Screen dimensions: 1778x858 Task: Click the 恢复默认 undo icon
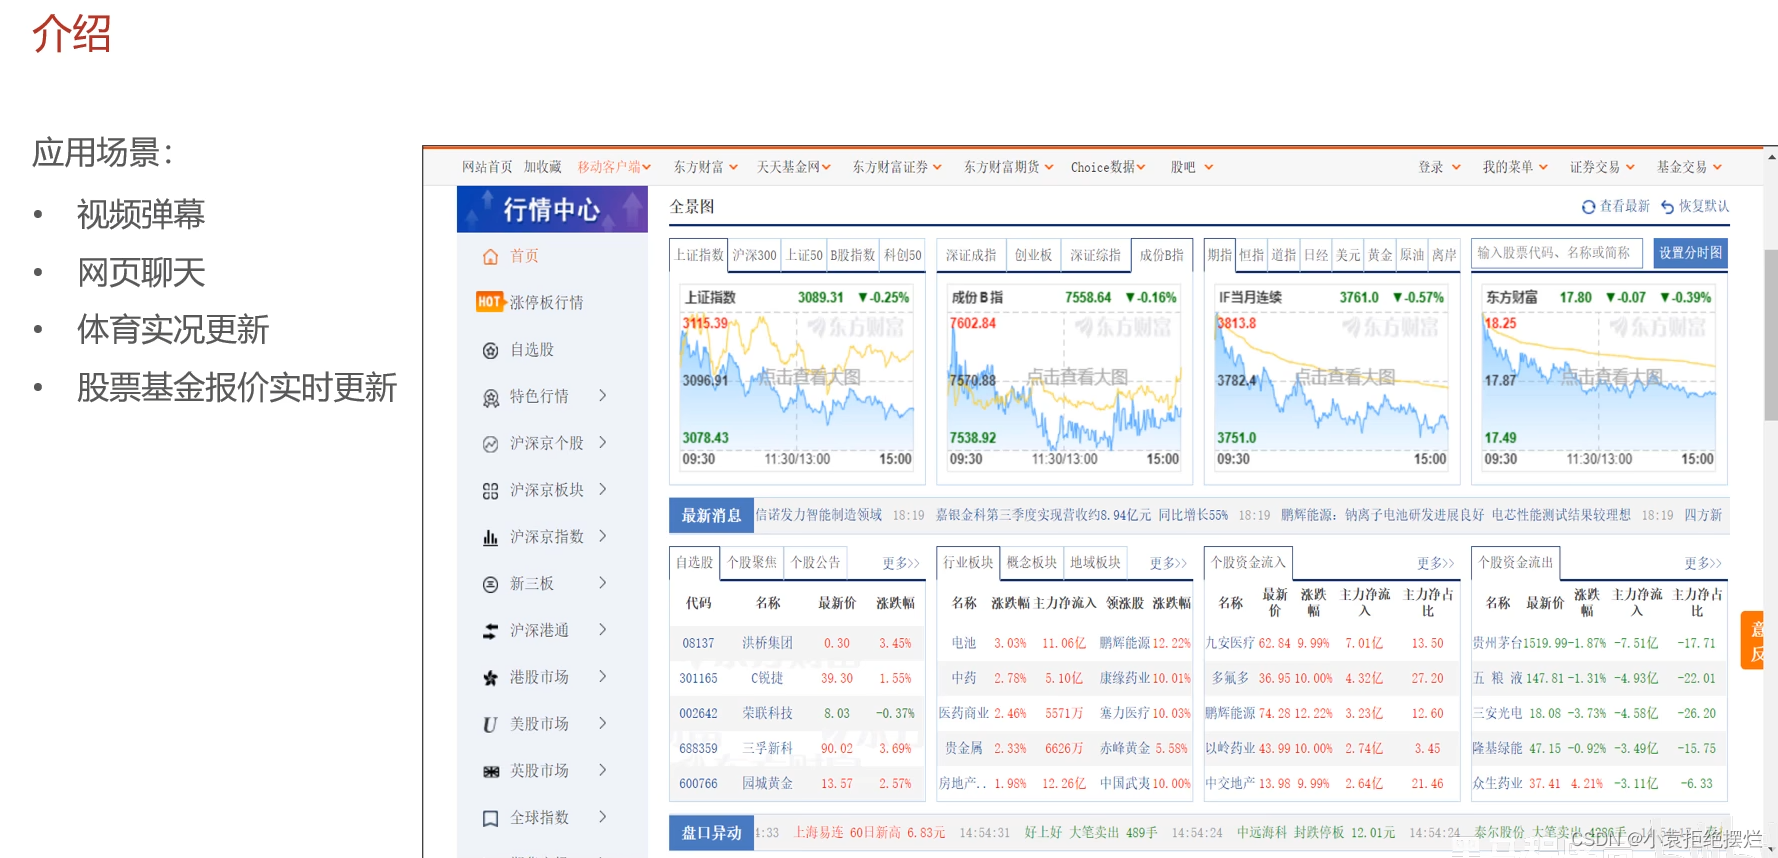click(x=1667, y=207)
